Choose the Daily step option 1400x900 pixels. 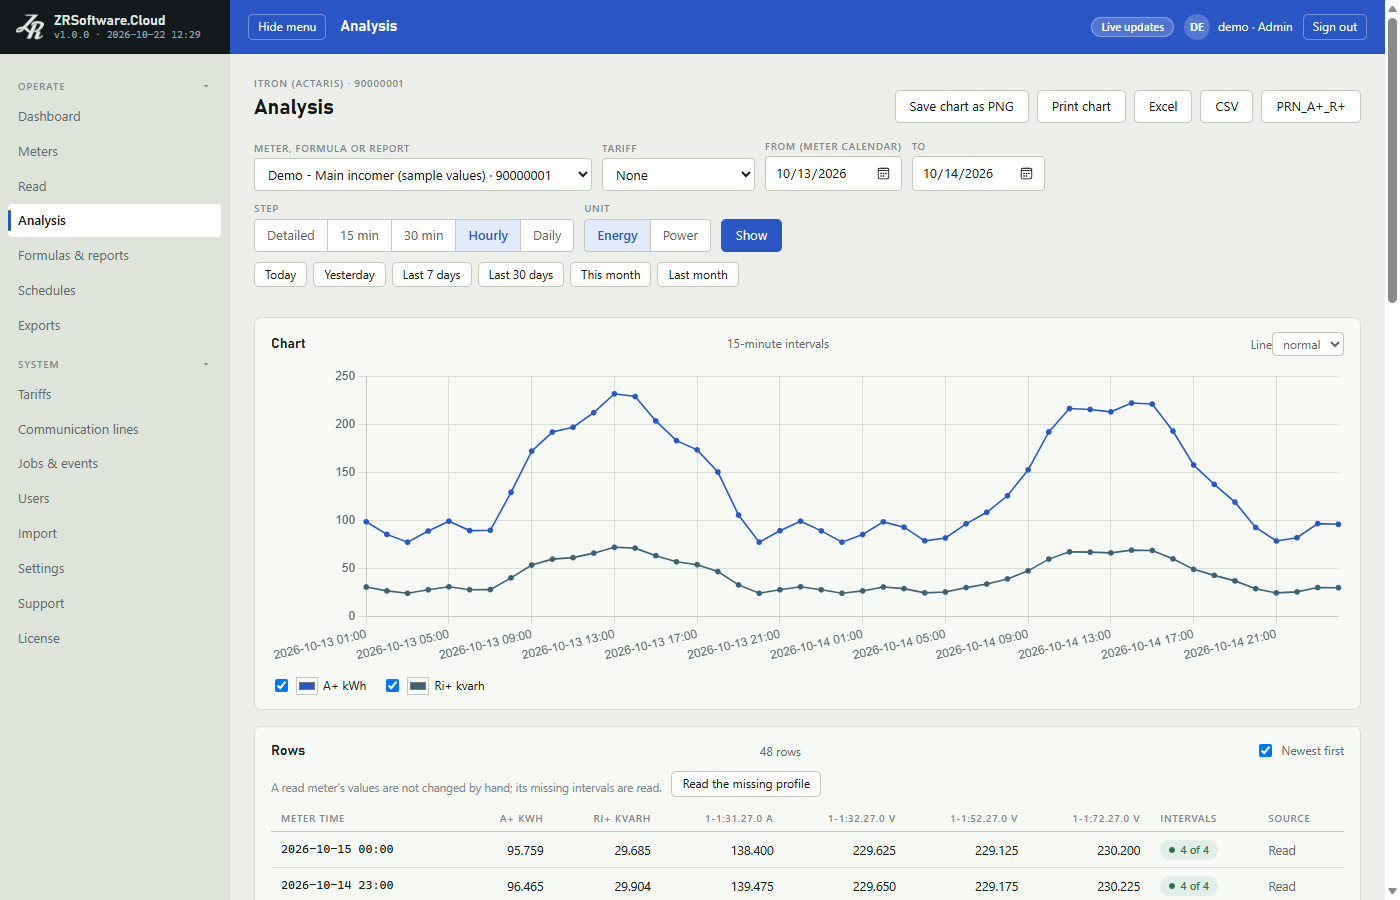click(x=547, y=236)
